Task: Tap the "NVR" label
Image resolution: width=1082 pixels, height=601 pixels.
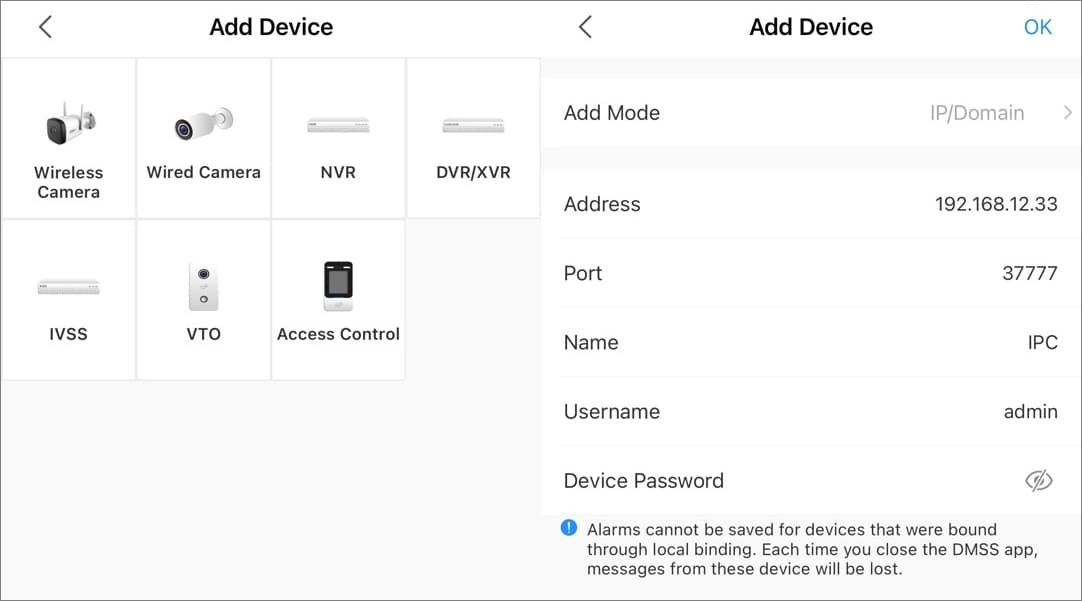Action: (x=338, y=173)
